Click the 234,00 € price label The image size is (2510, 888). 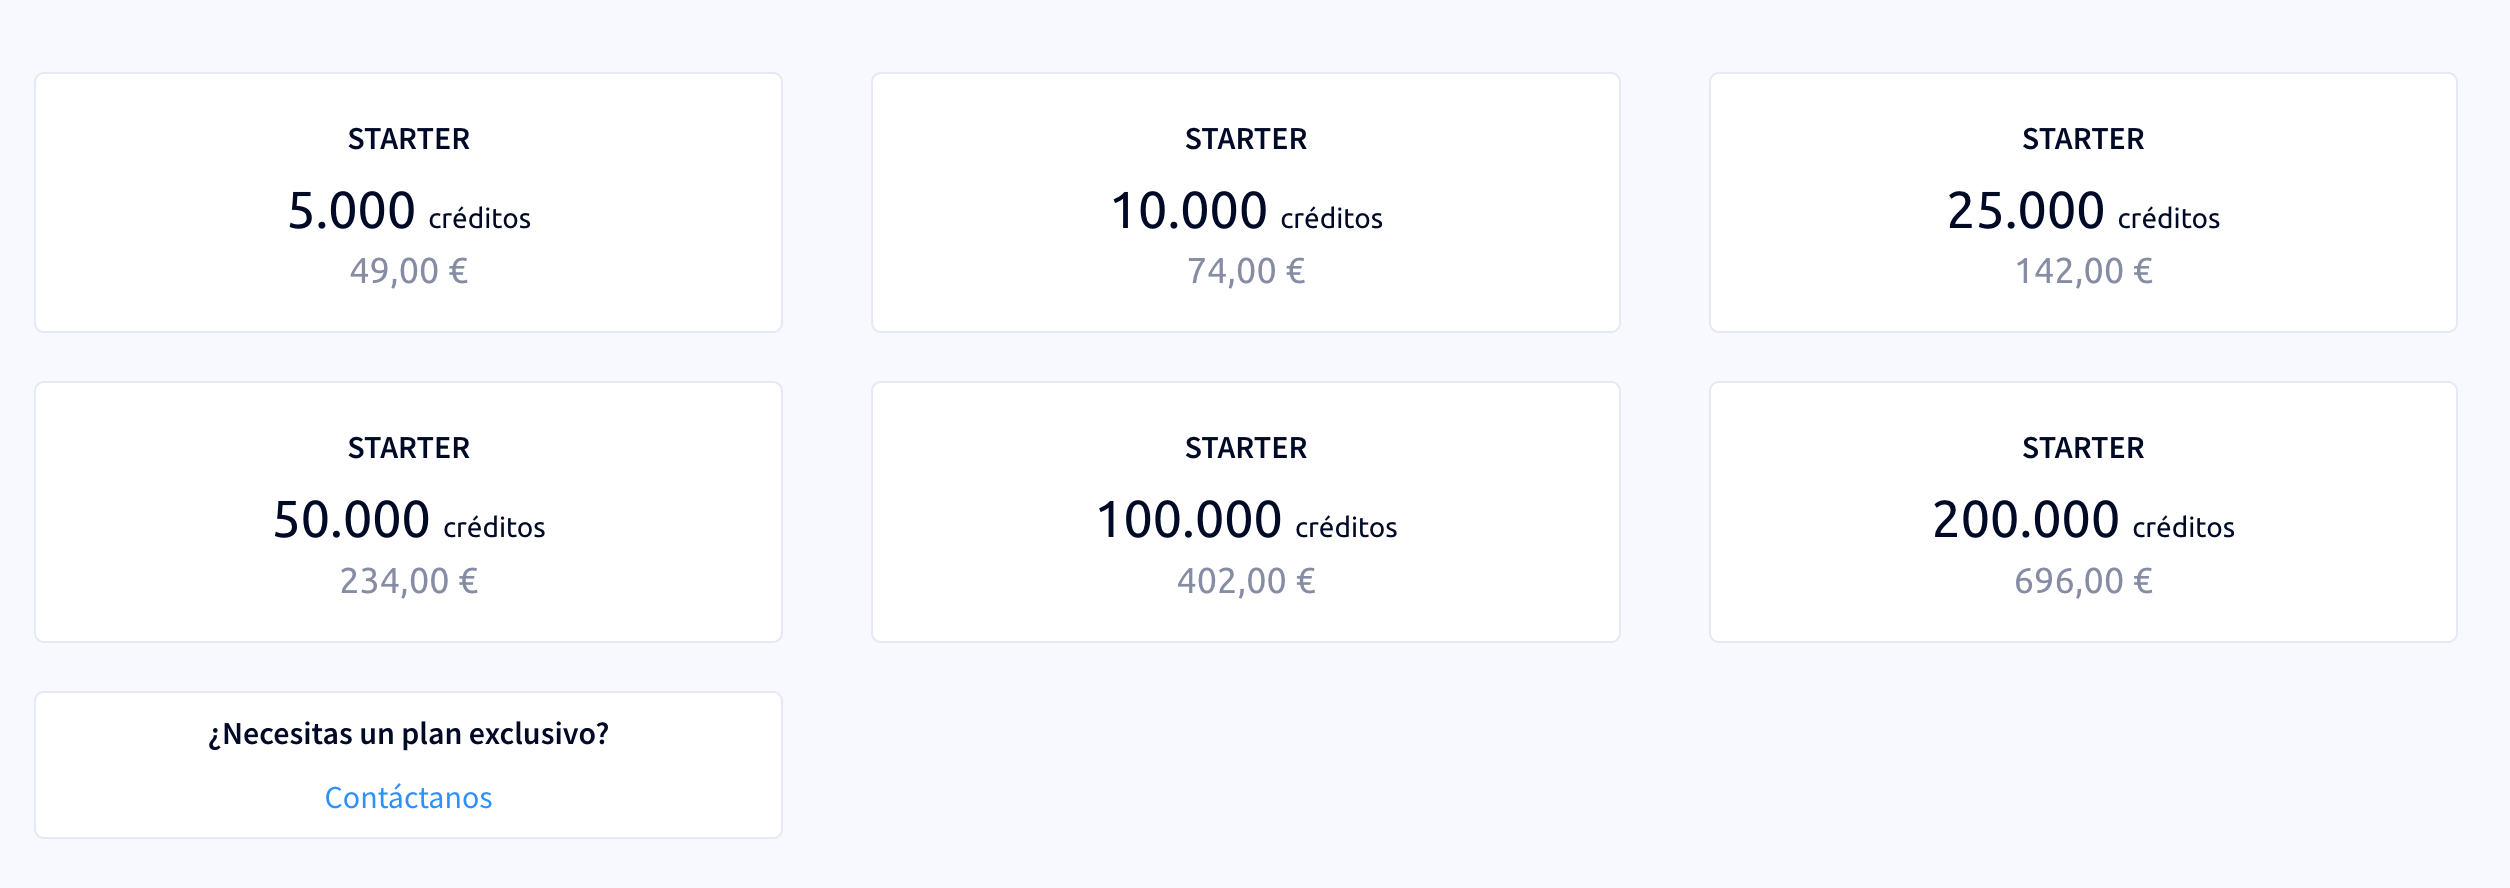click(x=408, y=581)
